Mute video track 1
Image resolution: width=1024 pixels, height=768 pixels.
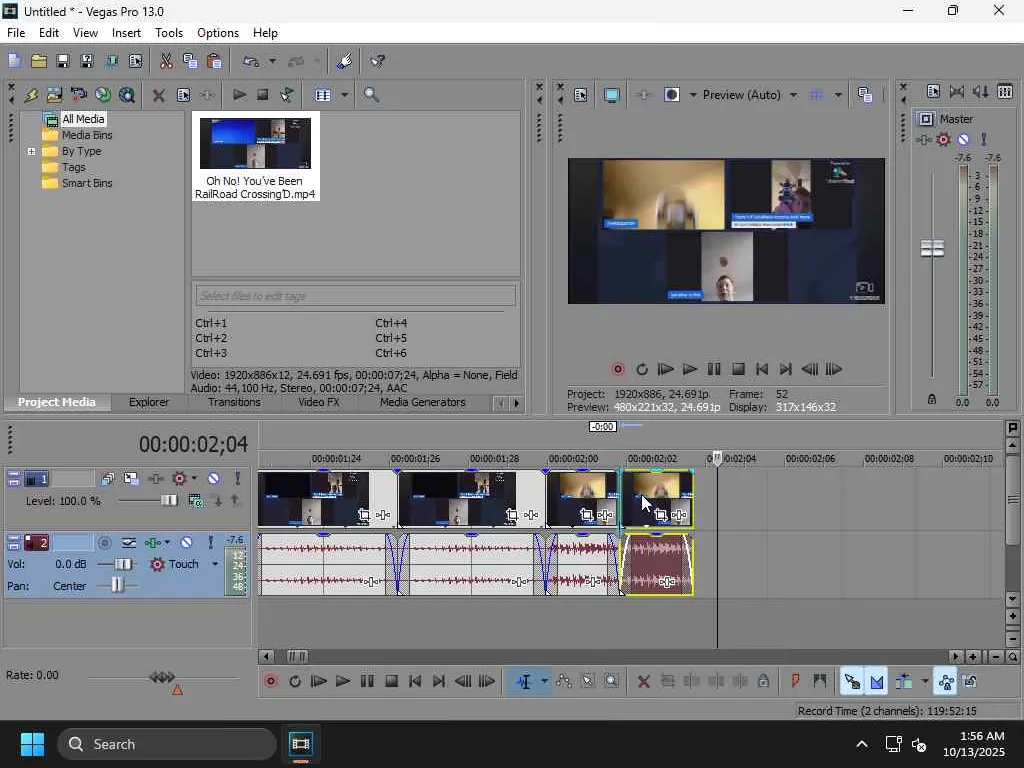214,479
